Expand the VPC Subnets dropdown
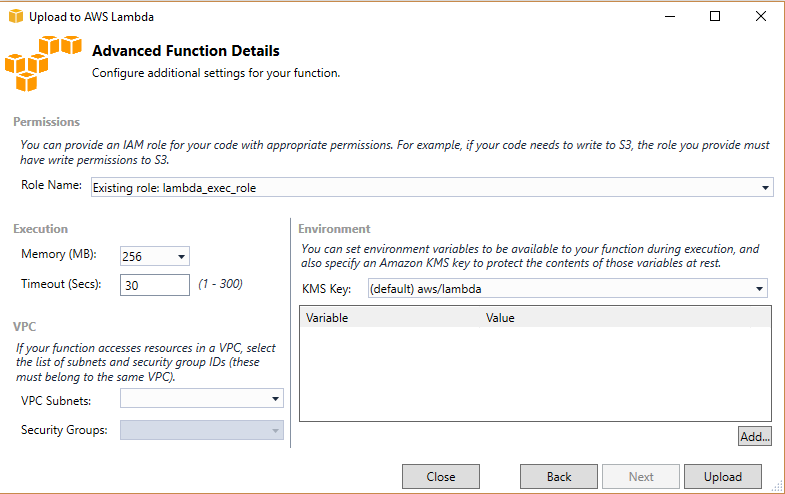This screenshot has width=785, height=494. (x=202, y=399)
